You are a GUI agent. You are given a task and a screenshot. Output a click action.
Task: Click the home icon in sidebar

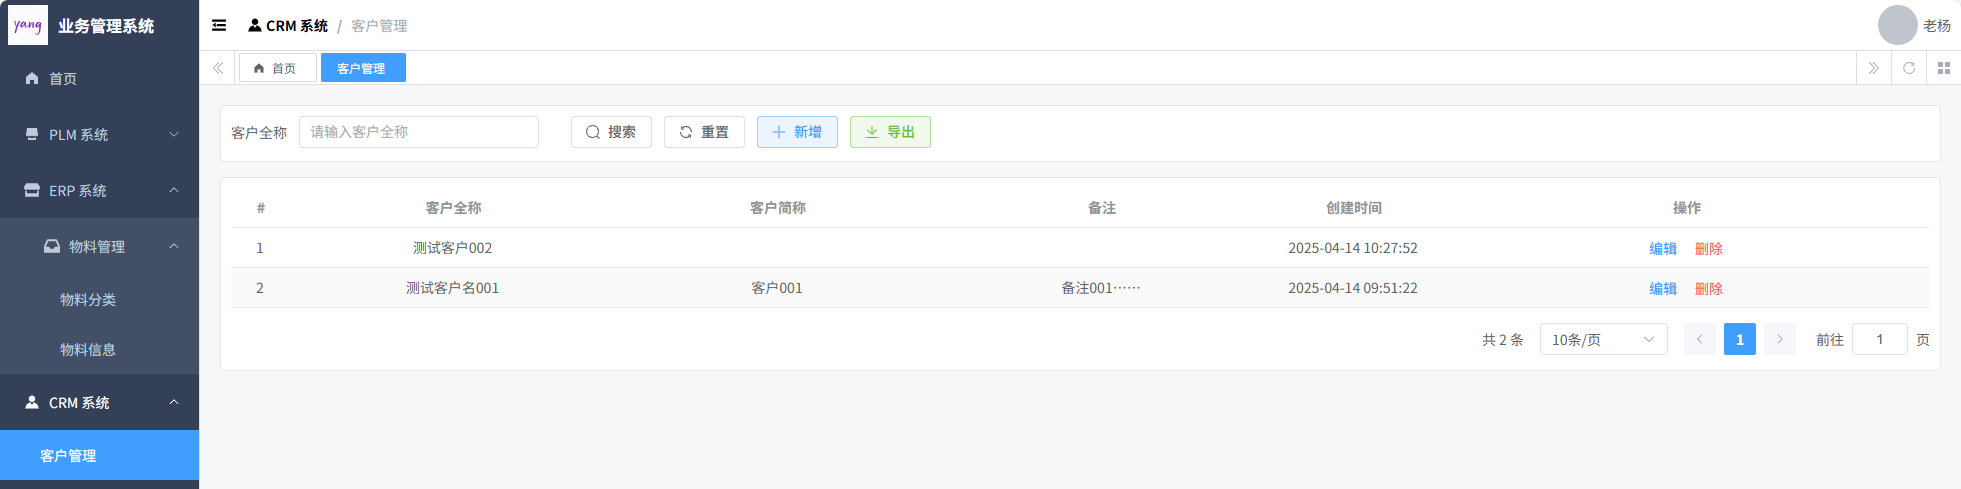[x=32, y=78]
